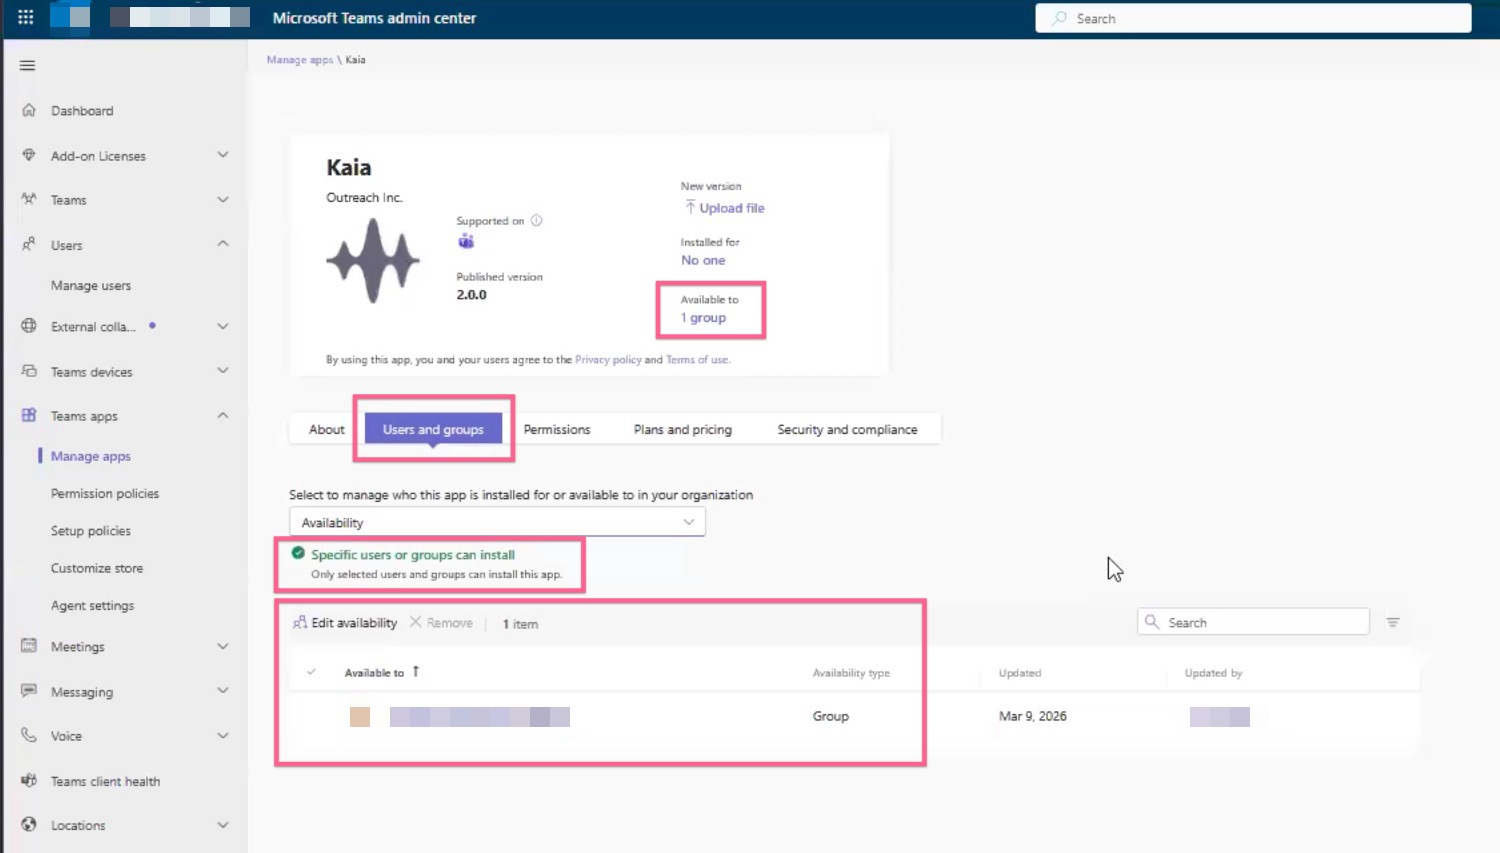This screenshot has height=853, width=1500.
Task: Open the Security and compliance tab
Action: coord(847,429)
